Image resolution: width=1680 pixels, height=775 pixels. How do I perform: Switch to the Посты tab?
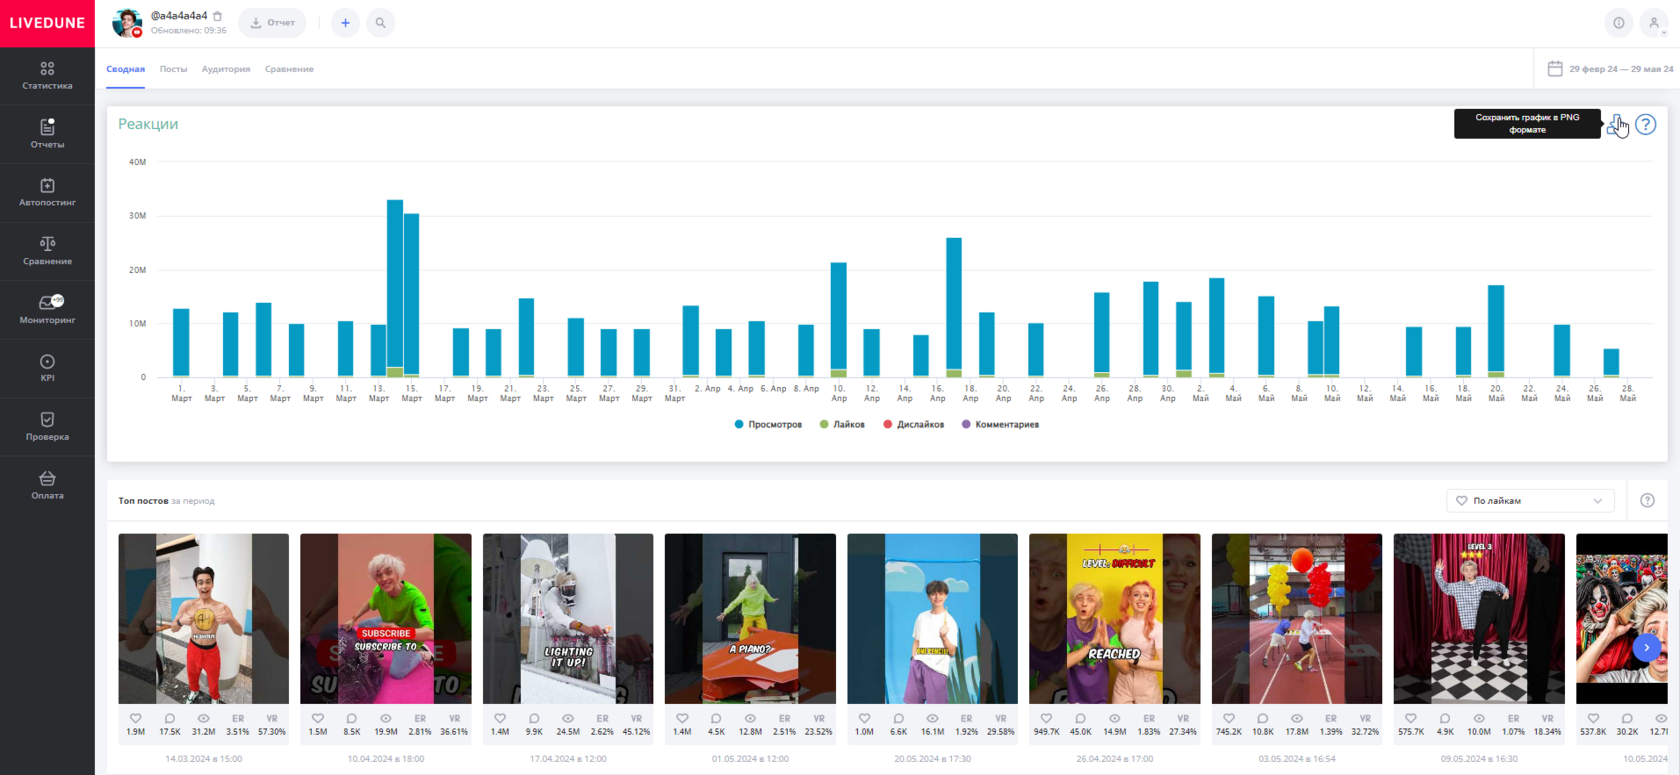pos(173,69)
